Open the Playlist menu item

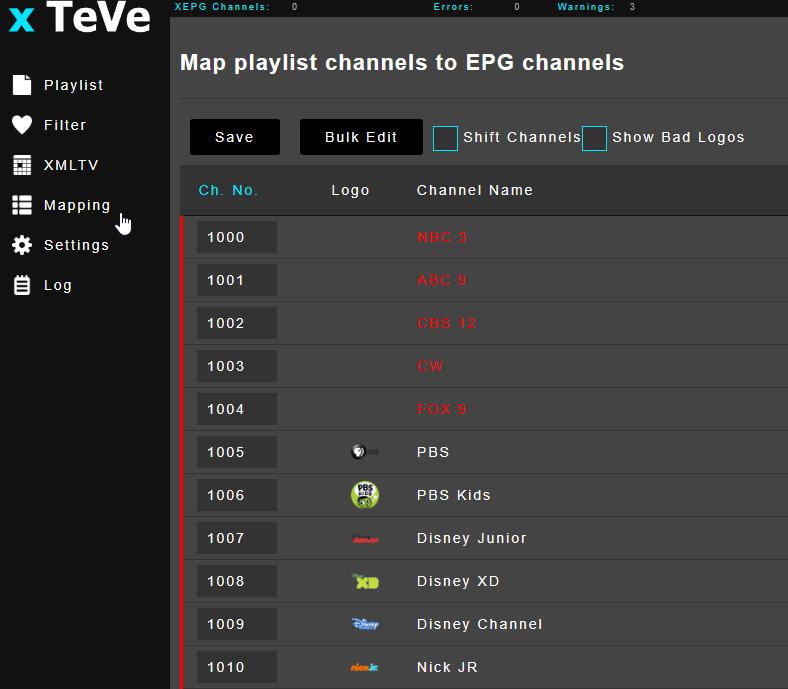(73, 85)
